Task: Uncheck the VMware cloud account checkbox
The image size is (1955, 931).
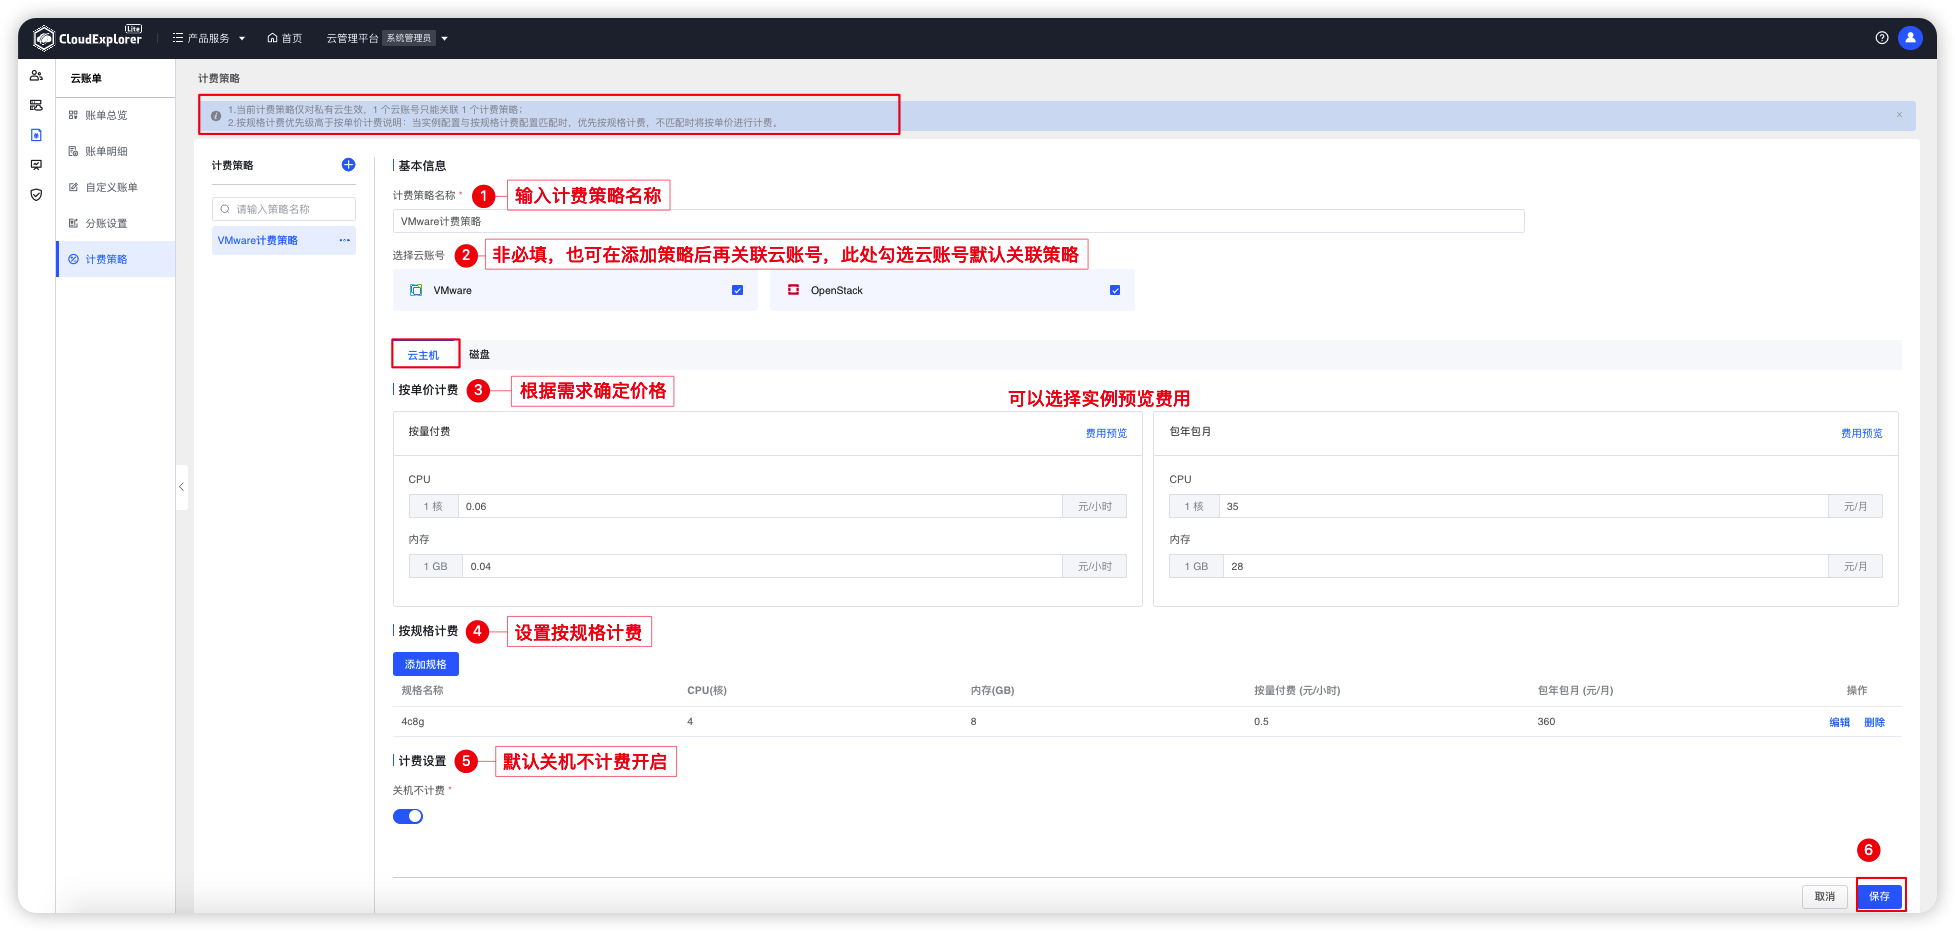Action: [x=737, y=290]
